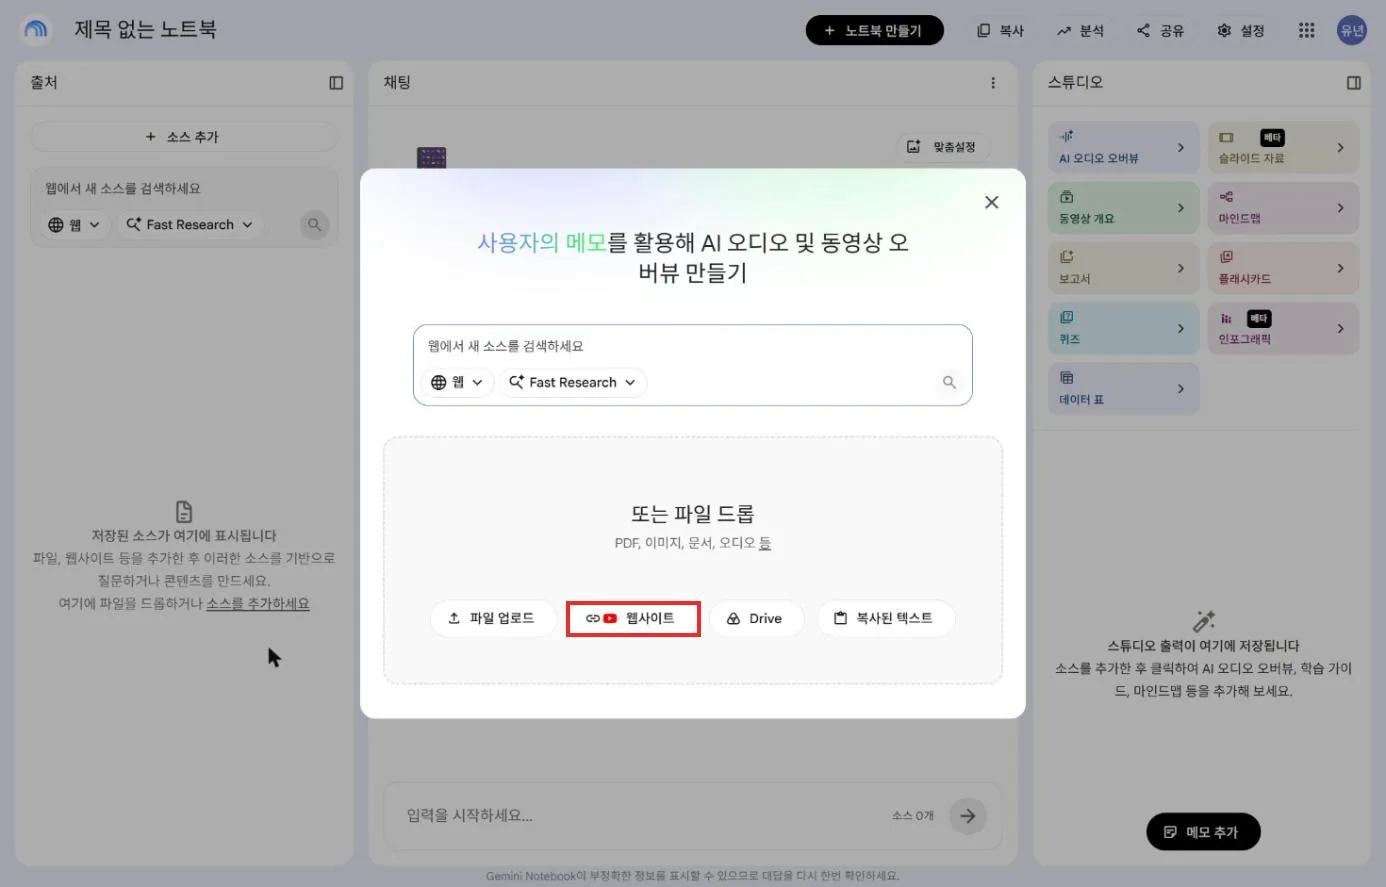Click search field in sources panel
Image resolution: width=1386 pixels, height=887 pixels.
point(184,189)
